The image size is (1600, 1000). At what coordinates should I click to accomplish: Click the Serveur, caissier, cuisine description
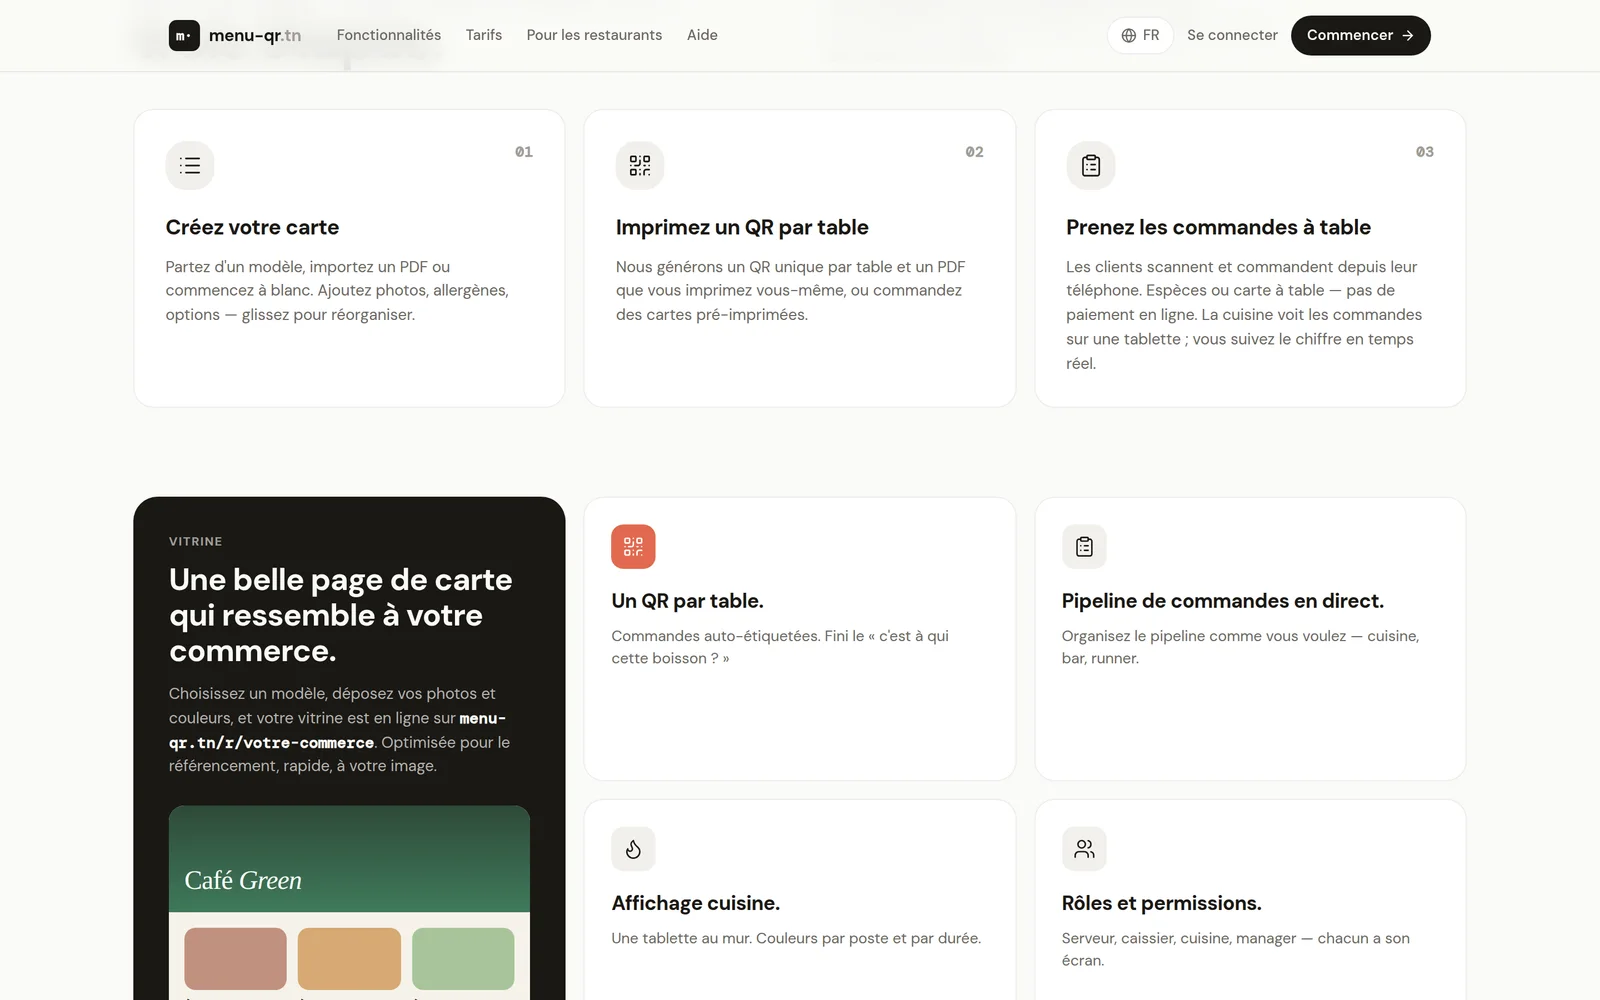(x=1236, y=949)
